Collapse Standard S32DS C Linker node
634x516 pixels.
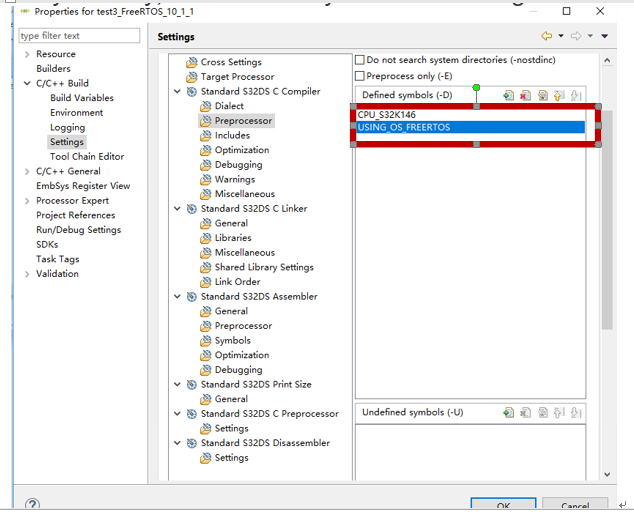point(177,209)
